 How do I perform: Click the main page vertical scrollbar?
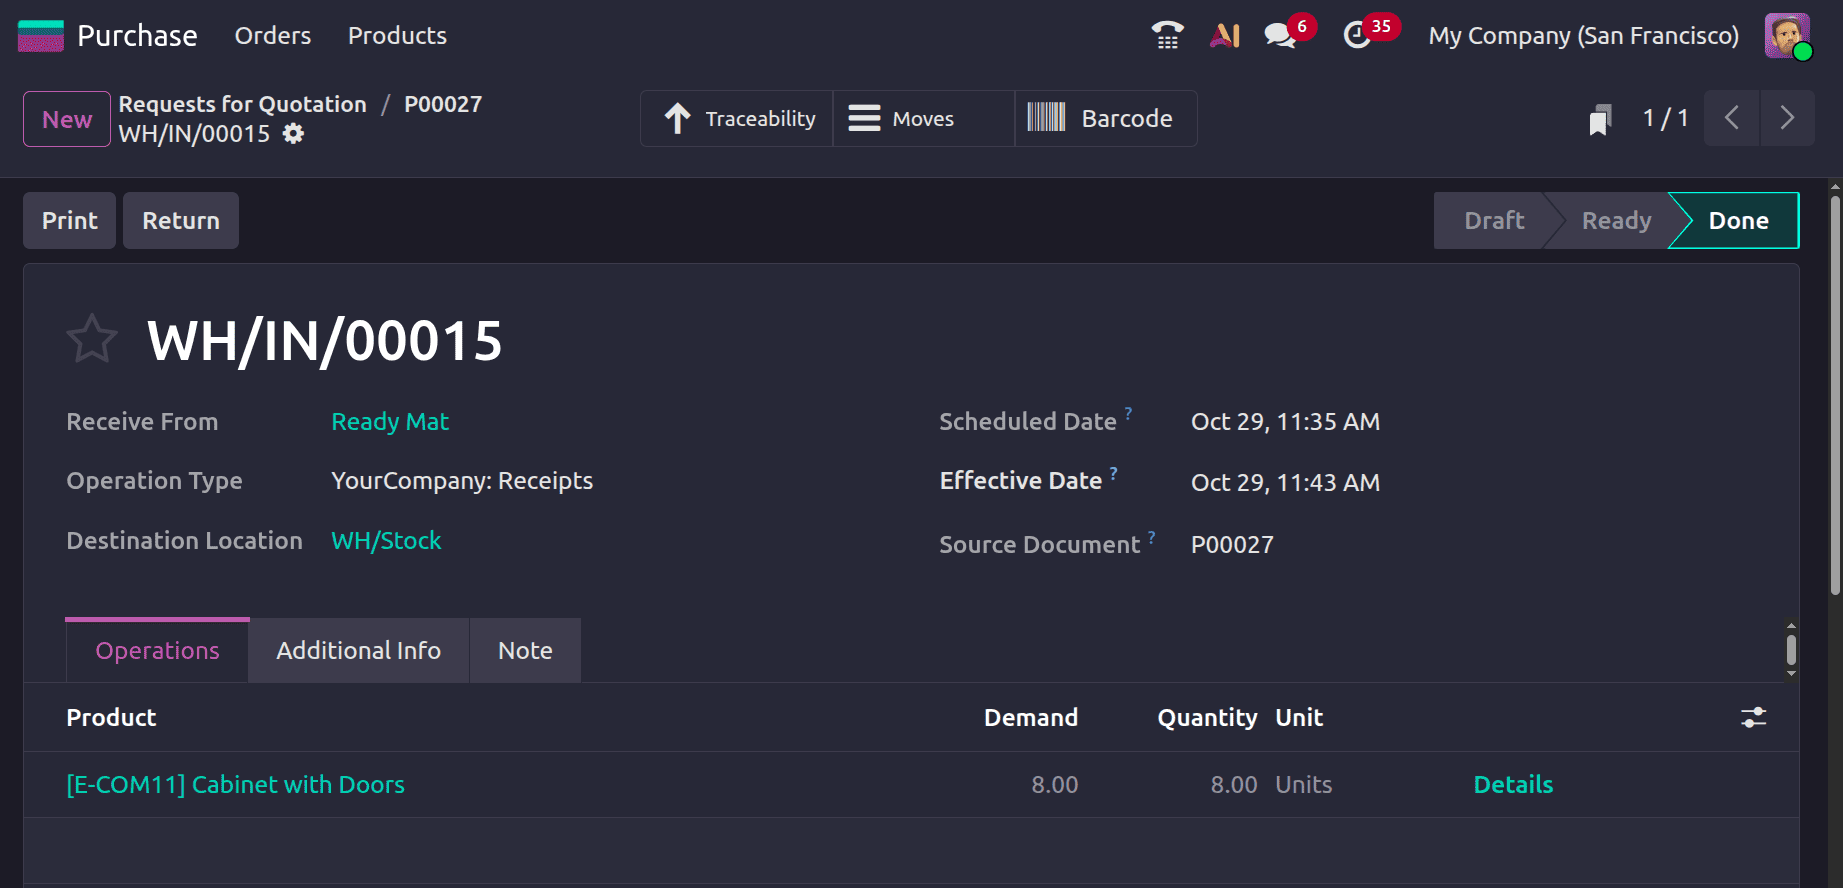point(1835,397)
